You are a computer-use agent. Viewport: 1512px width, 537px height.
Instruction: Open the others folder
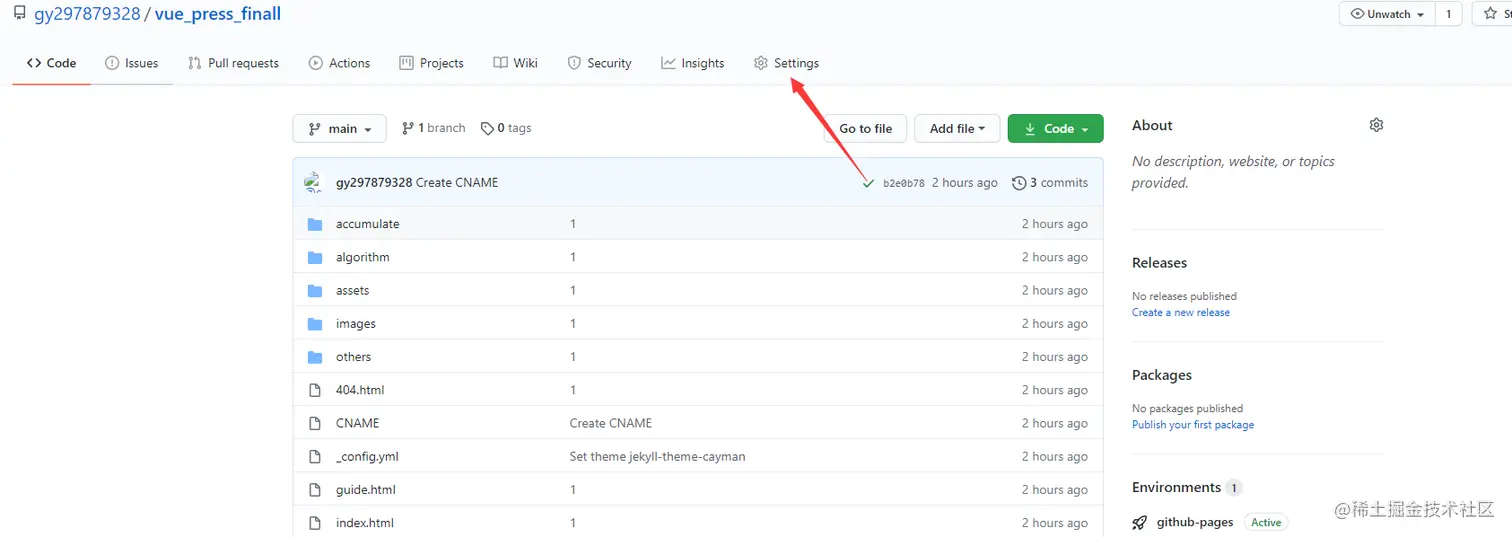(x=353, y=357)
